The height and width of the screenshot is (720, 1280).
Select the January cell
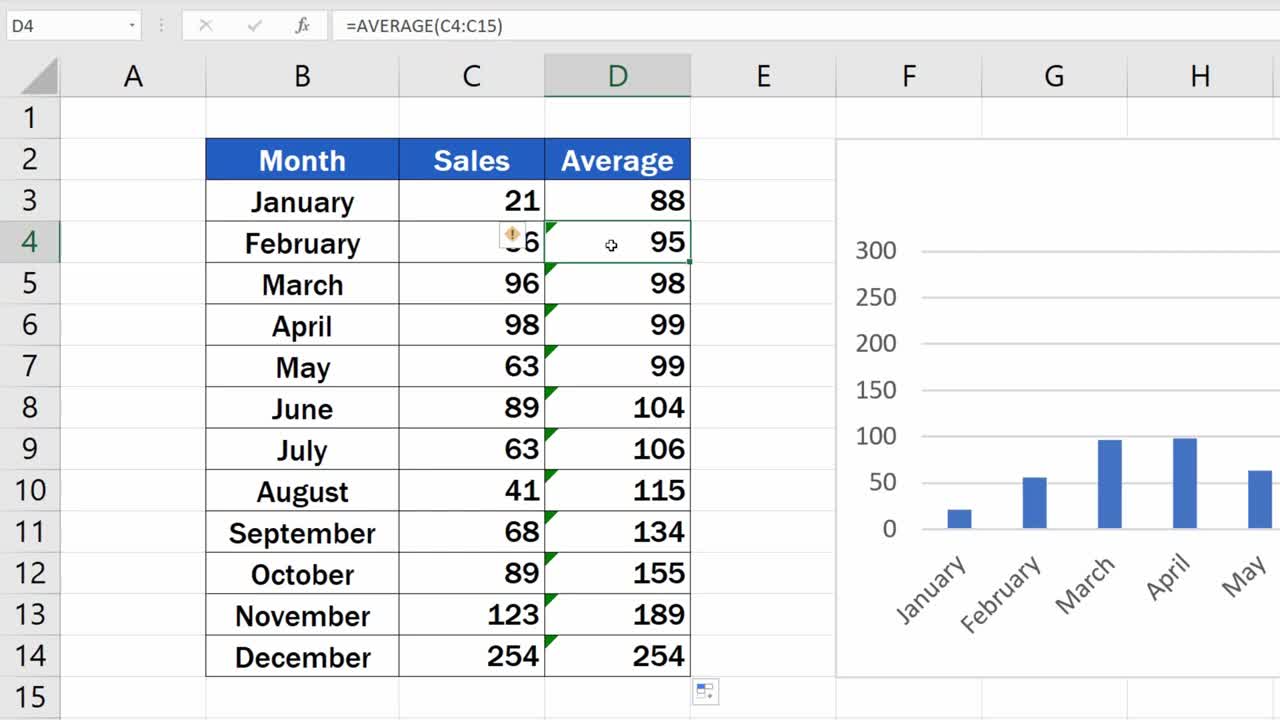(x=302, y=201)
